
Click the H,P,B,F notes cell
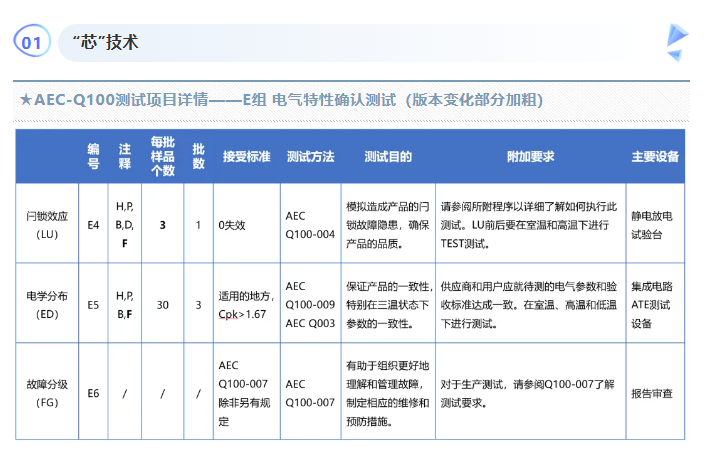(125, 305)
